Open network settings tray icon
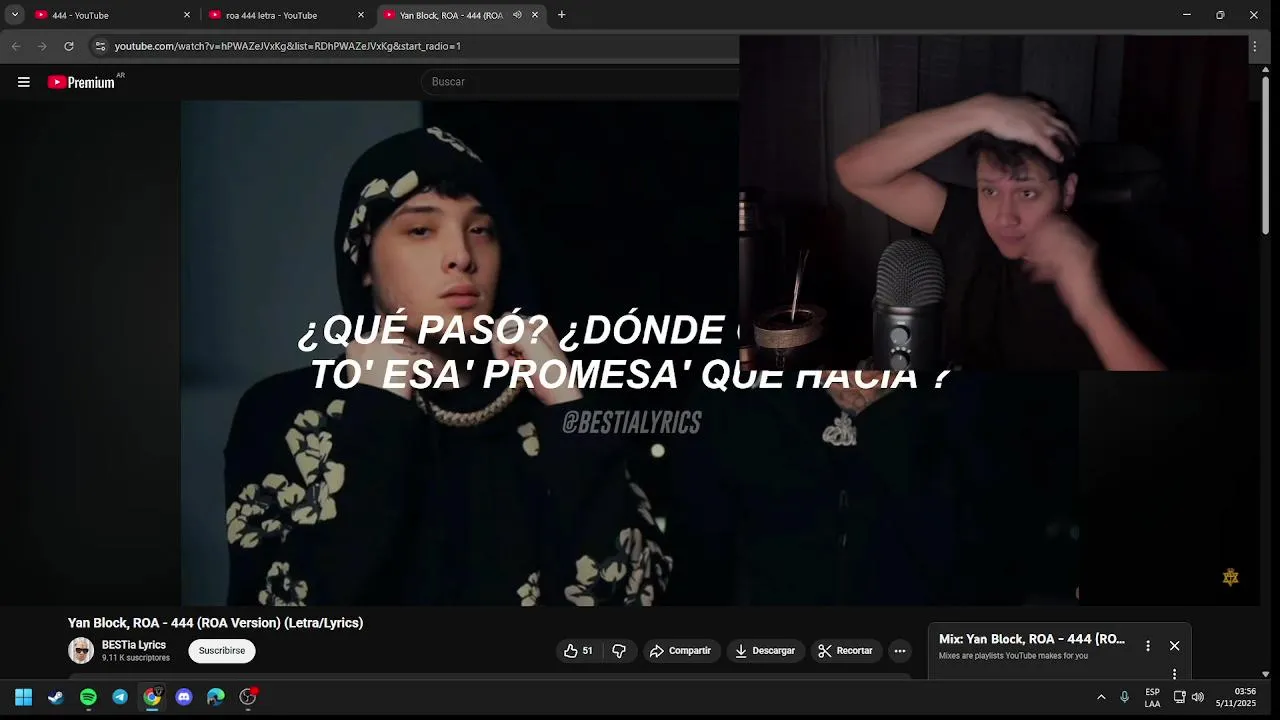 [x=1179, y=697]
